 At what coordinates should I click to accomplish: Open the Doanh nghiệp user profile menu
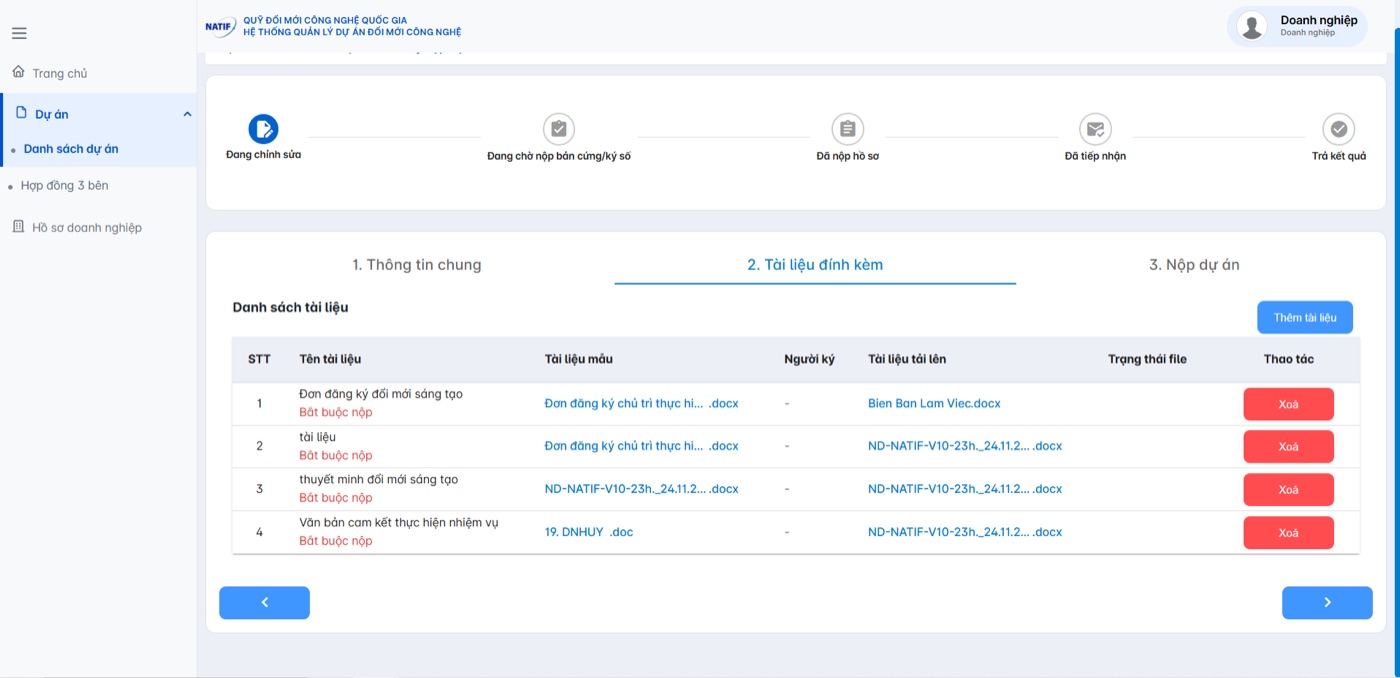click(1297, 26)
